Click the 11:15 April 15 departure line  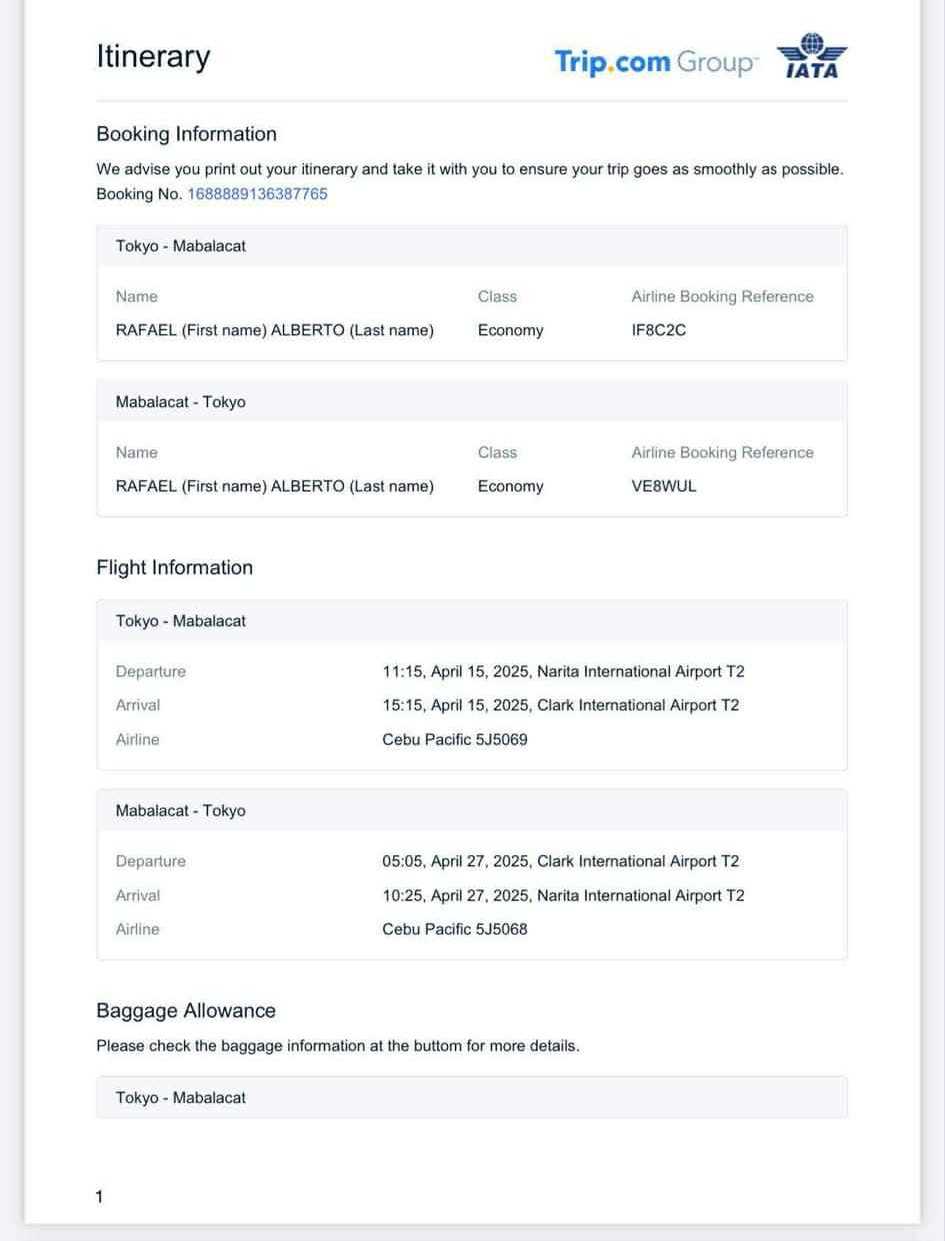[x=563, y=672]
